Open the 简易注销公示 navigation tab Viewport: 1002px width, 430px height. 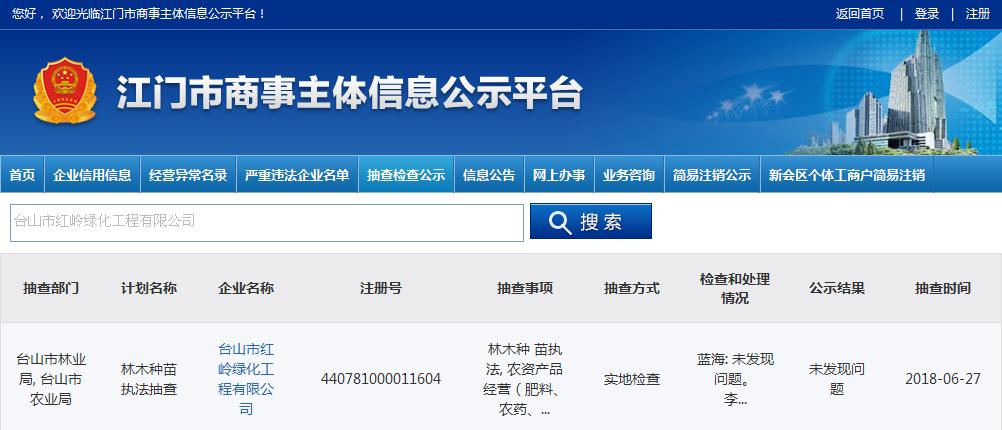click(712, 174)
